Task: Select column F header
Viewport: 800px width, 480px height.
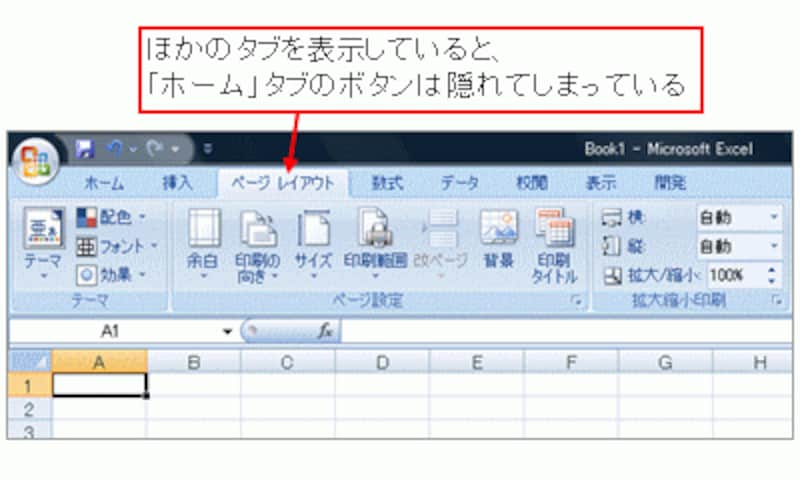Action: 571,362
